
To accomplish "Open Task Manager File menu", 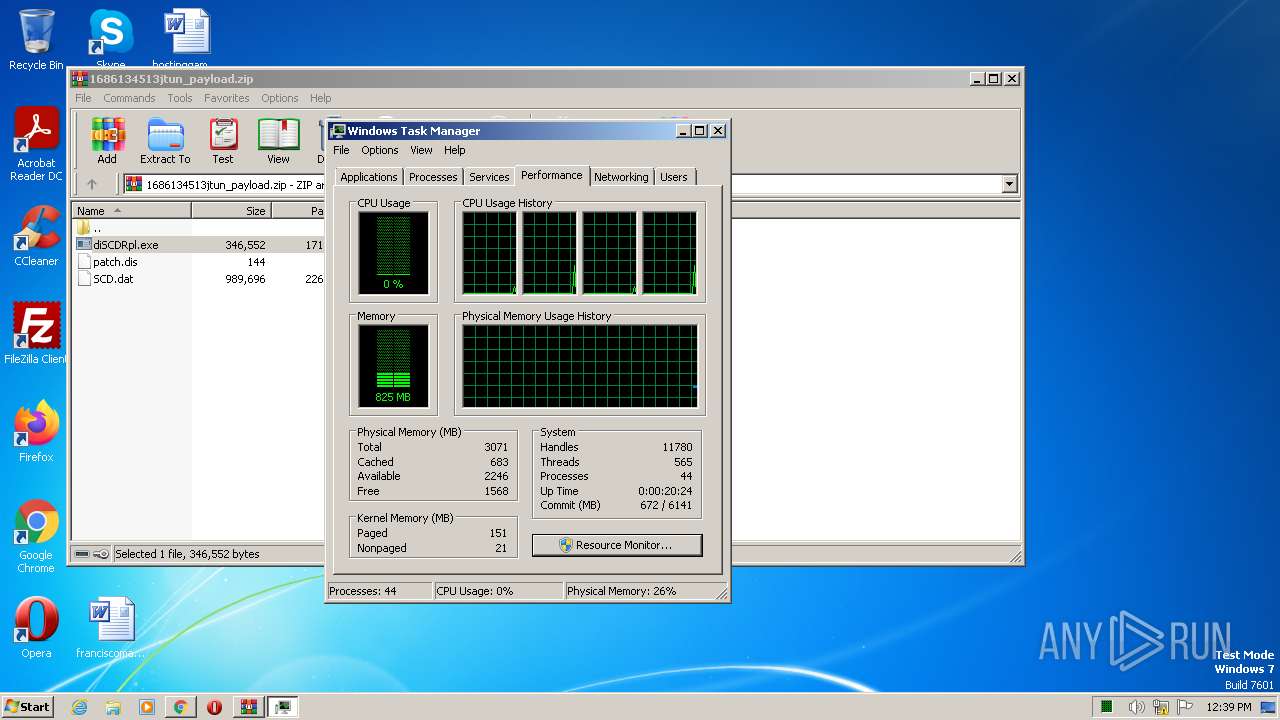I will tap(341, 150).
